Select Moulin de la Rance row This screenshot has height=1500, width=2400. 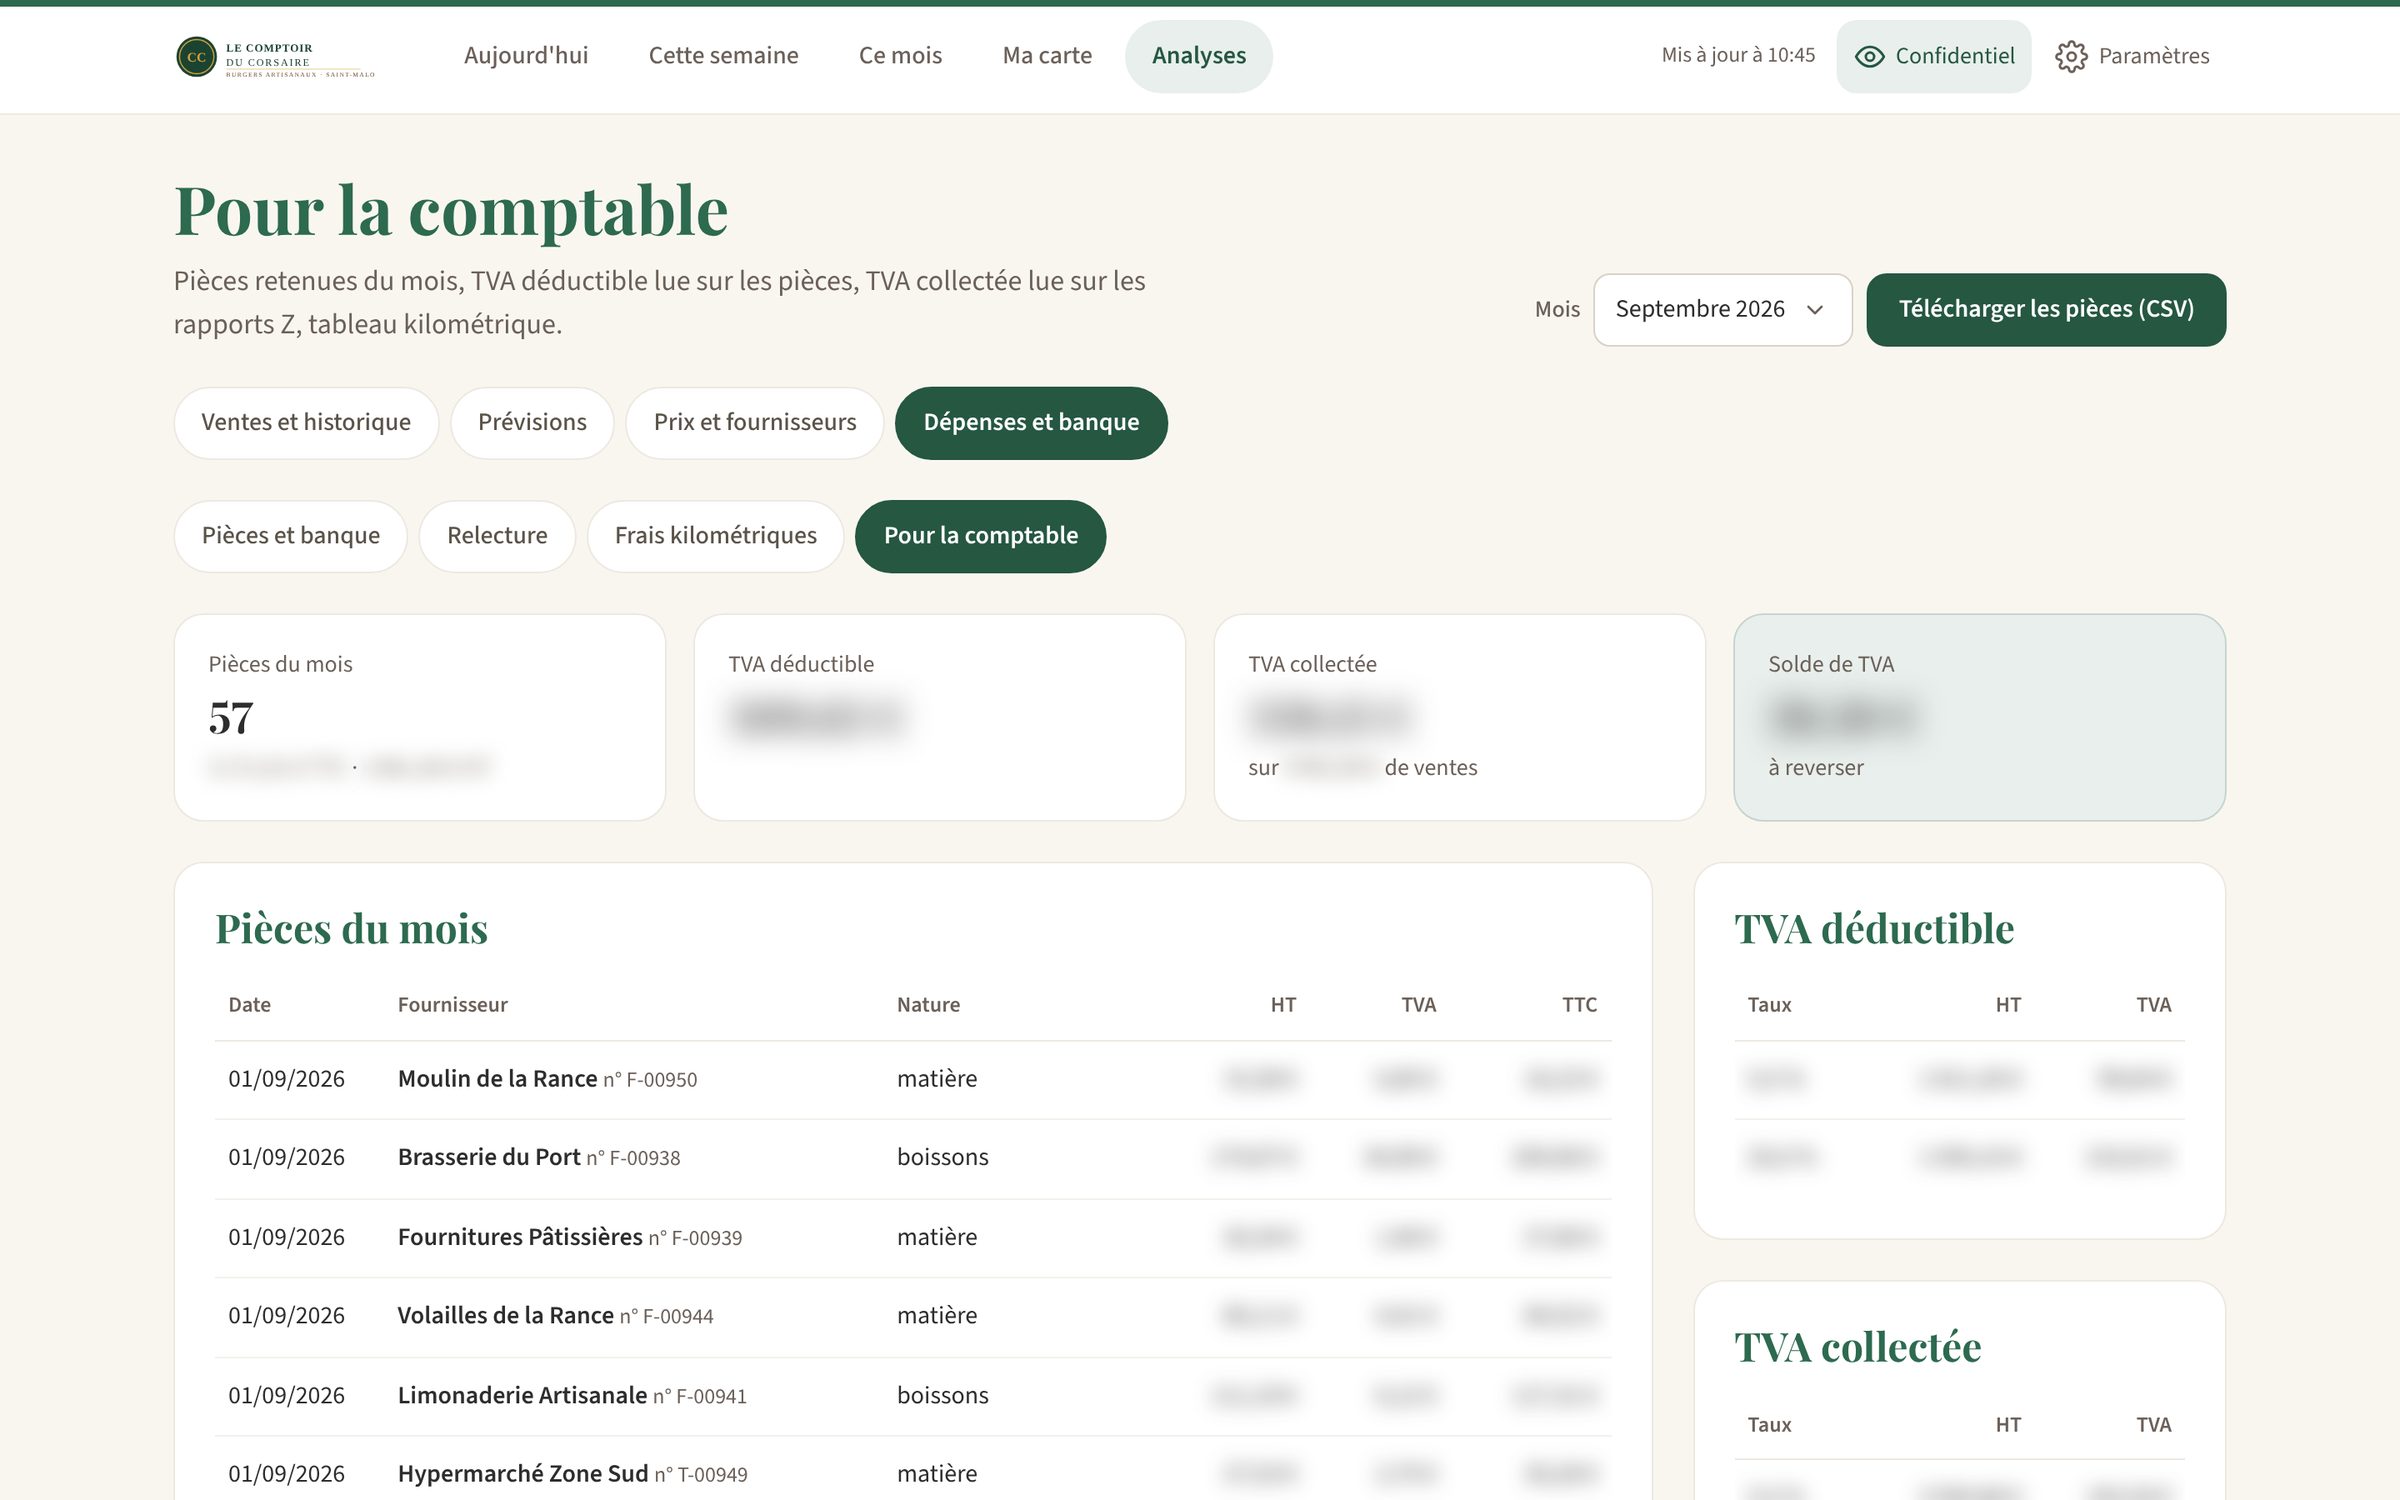click(913, 1079)
